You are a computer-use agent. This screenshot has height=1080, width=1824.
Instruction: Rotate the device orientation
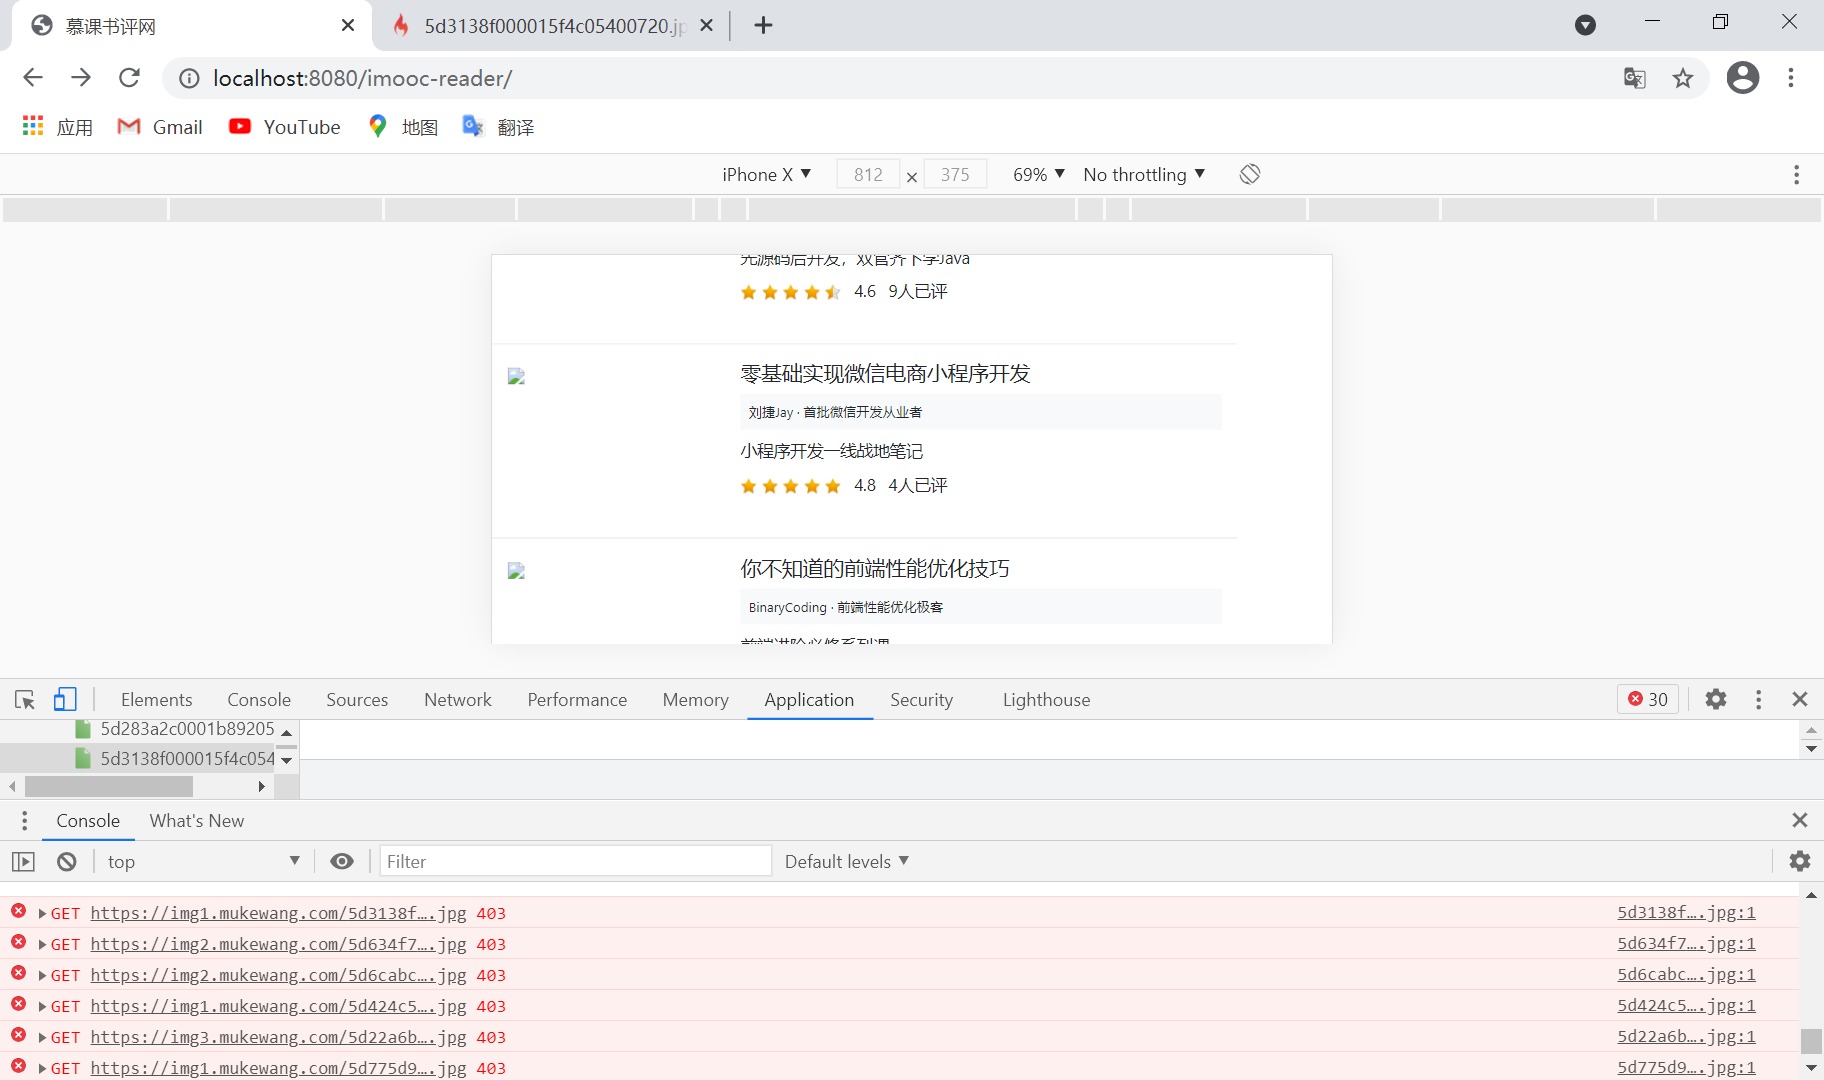tap(1250, 174)
